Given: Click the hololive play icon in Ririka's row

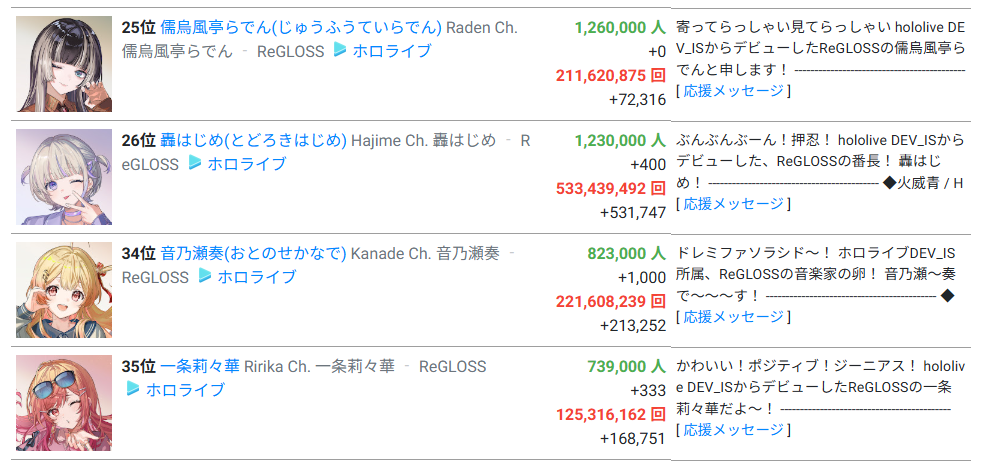Looking at the screenshot, I should pos(133,388).
